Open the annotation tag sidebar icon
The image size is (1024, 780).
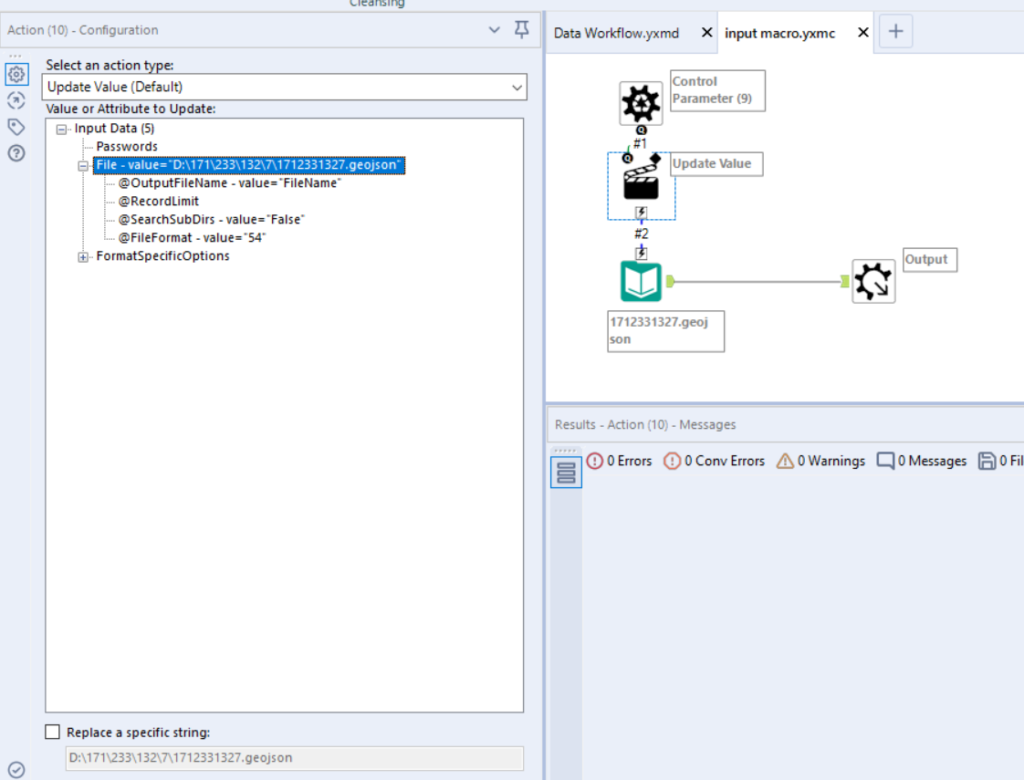[x=16, y=127]
